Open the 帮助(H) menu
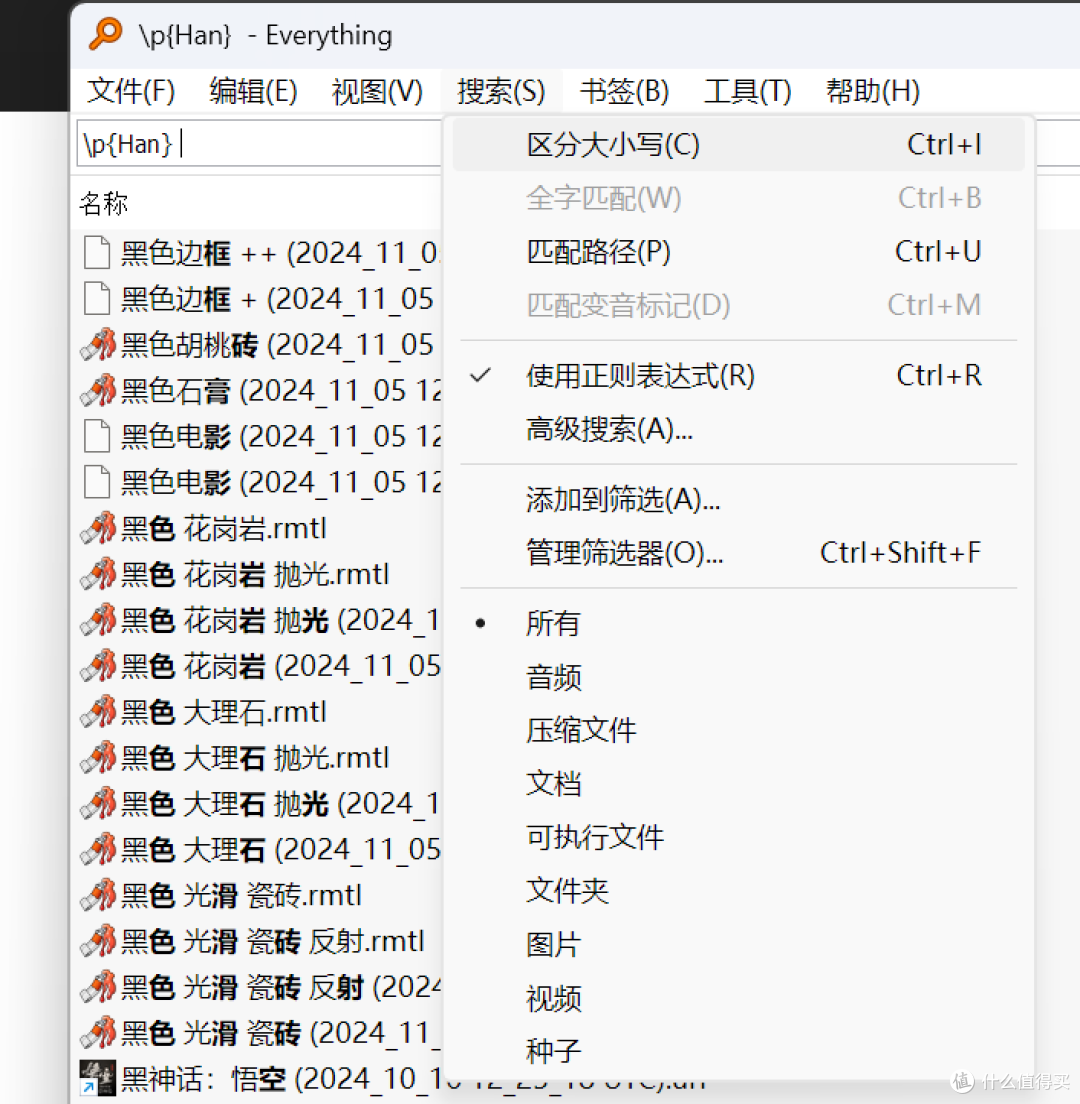1080x1104 pixels. tap(873, 91)
